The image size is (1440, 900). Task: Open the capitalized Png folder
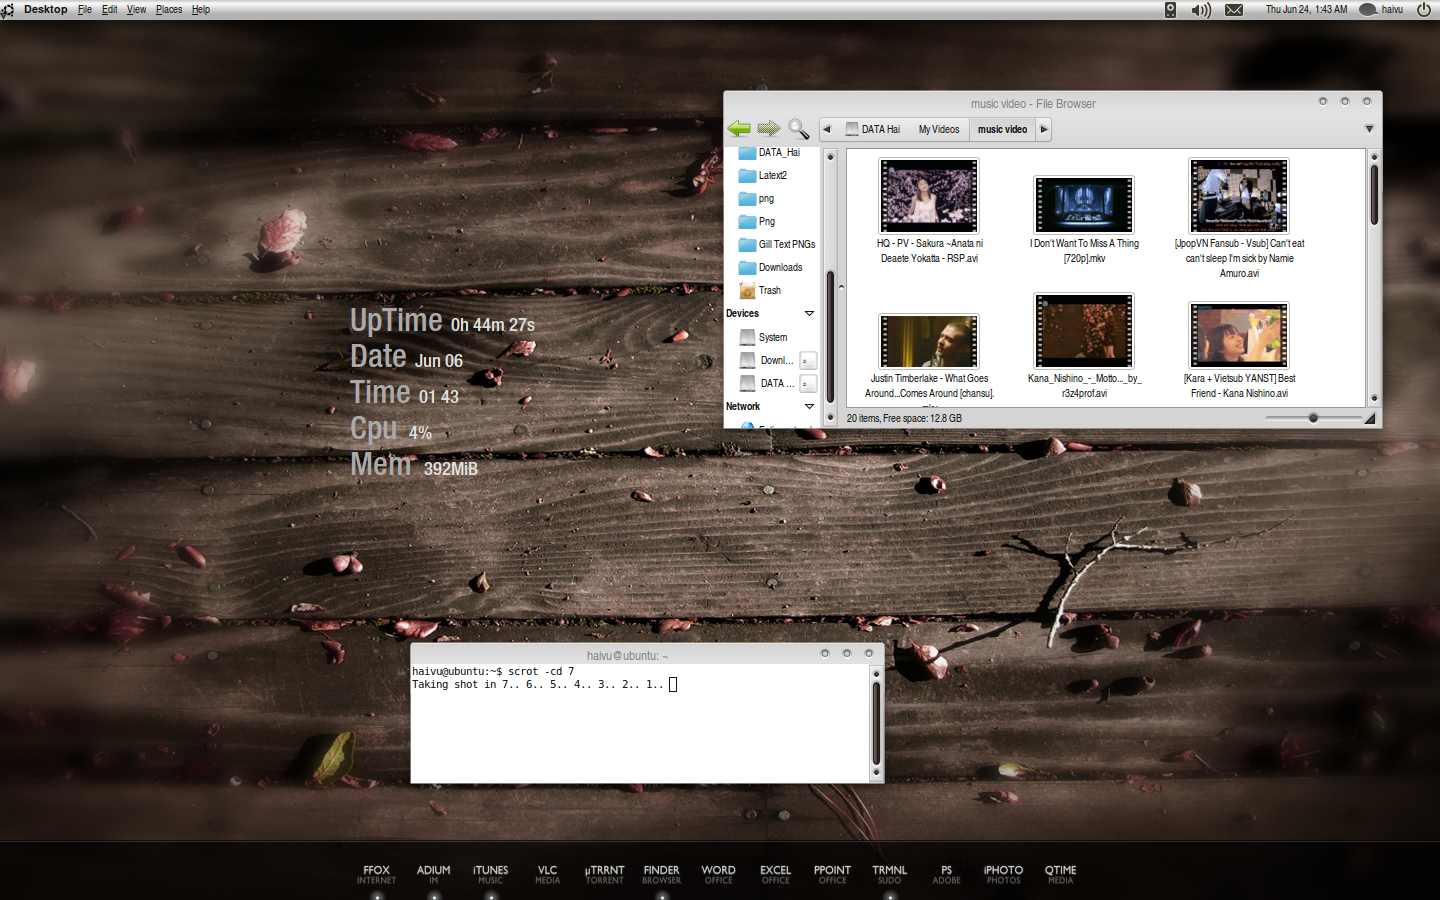point(757,221)
